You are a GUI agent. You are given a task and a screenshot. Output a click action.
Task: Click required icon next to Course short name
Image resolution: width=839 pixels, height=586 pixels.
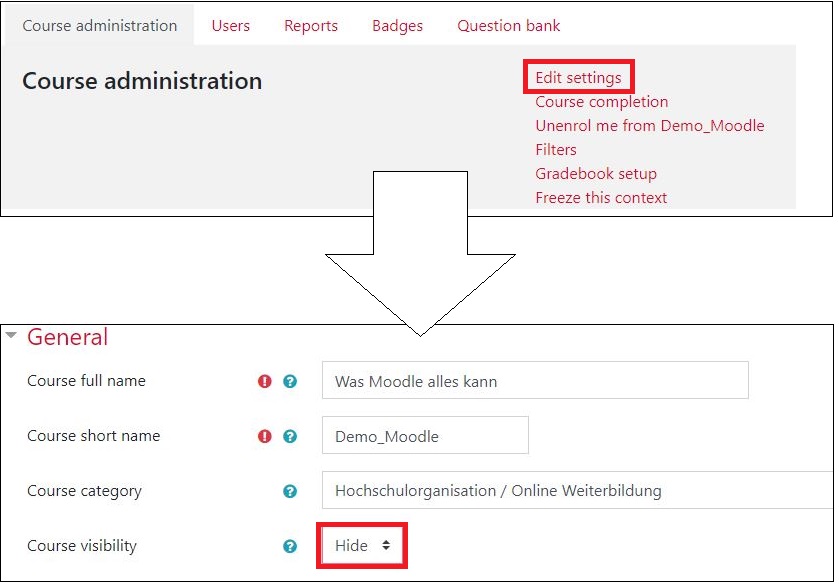click(x=265, y=436)
